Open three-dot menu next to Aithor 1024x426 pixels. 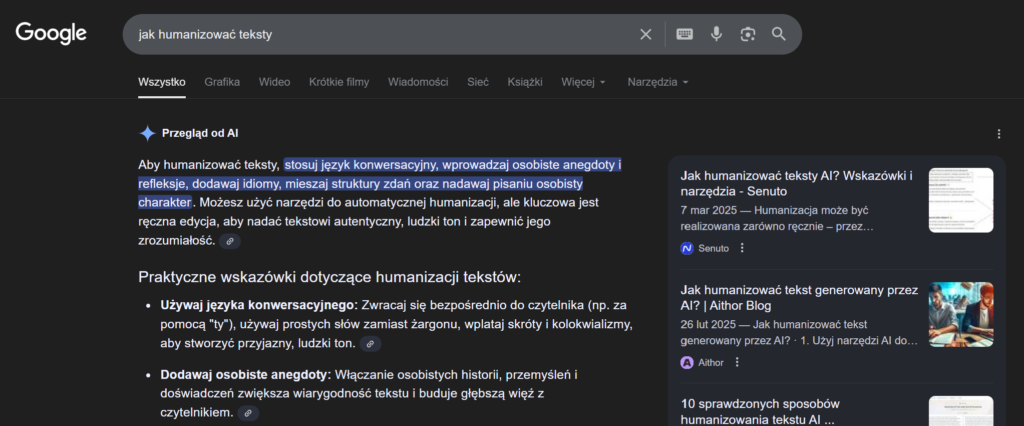(x=737, y=362)
